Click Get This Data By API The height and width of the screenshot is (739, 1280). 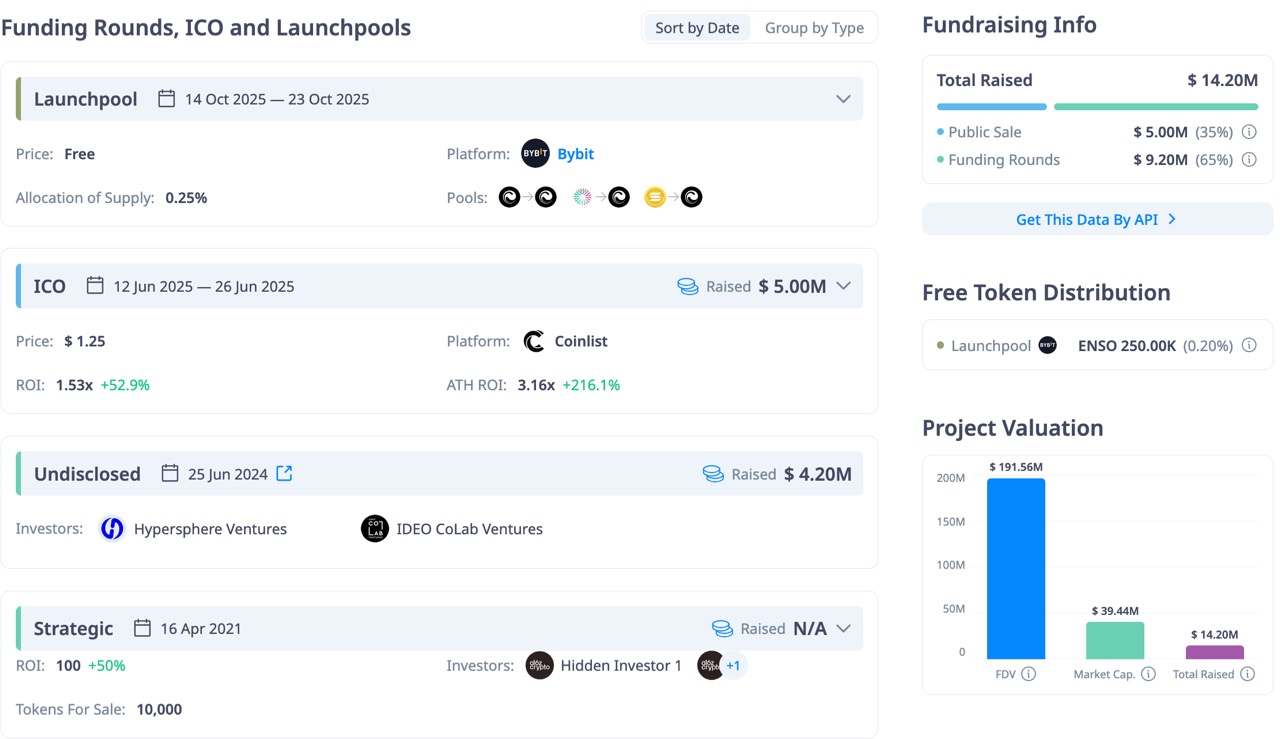pos(1096,220)
